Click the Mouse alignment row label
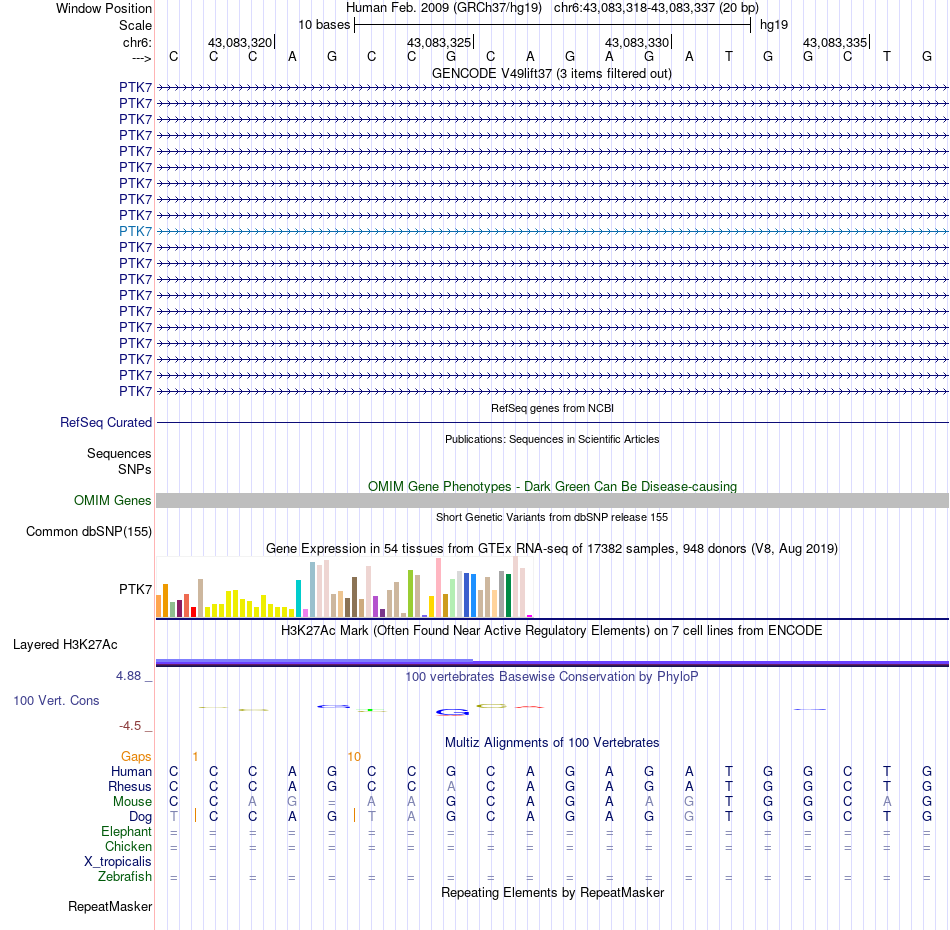Image resolution: width=950 pixels, height=930 pixels. 132,802
